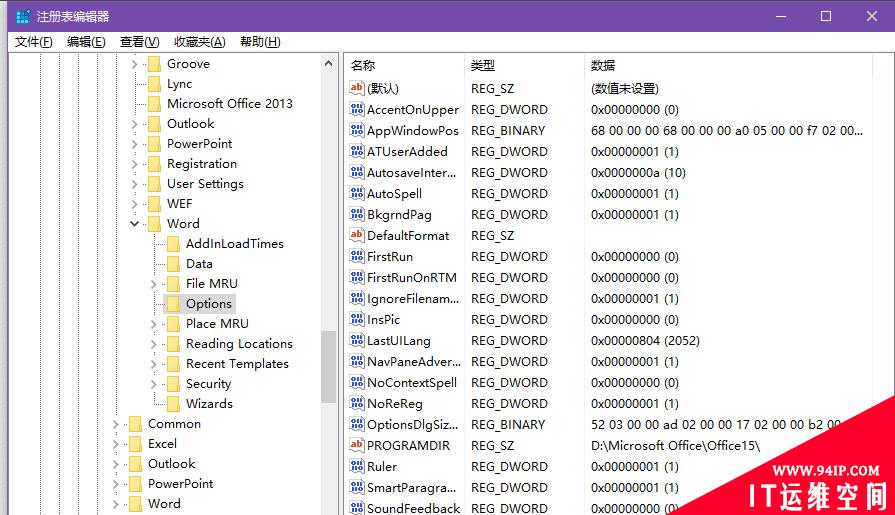Screen dimensions: 895x515
Task: Select the AutoSpell value icon
Action: click(x=357, y=194)
